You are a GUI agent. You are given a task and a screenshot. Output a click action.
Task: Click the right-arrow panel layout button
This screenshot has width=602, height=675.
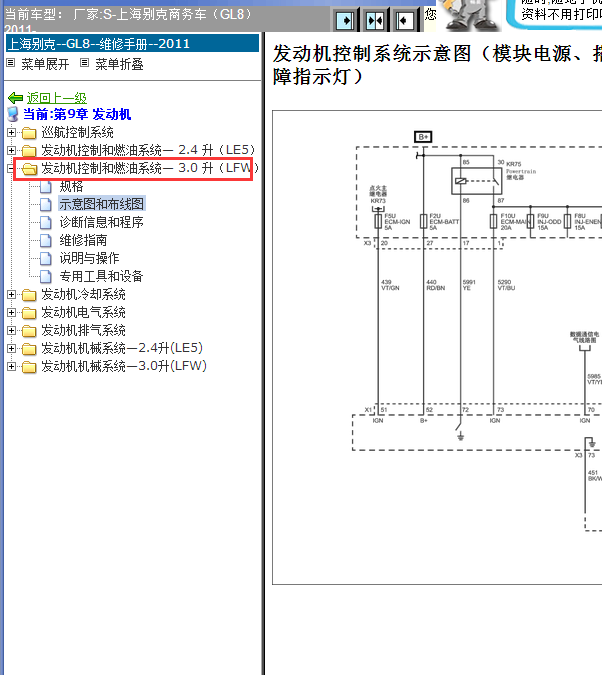[345, 20]
